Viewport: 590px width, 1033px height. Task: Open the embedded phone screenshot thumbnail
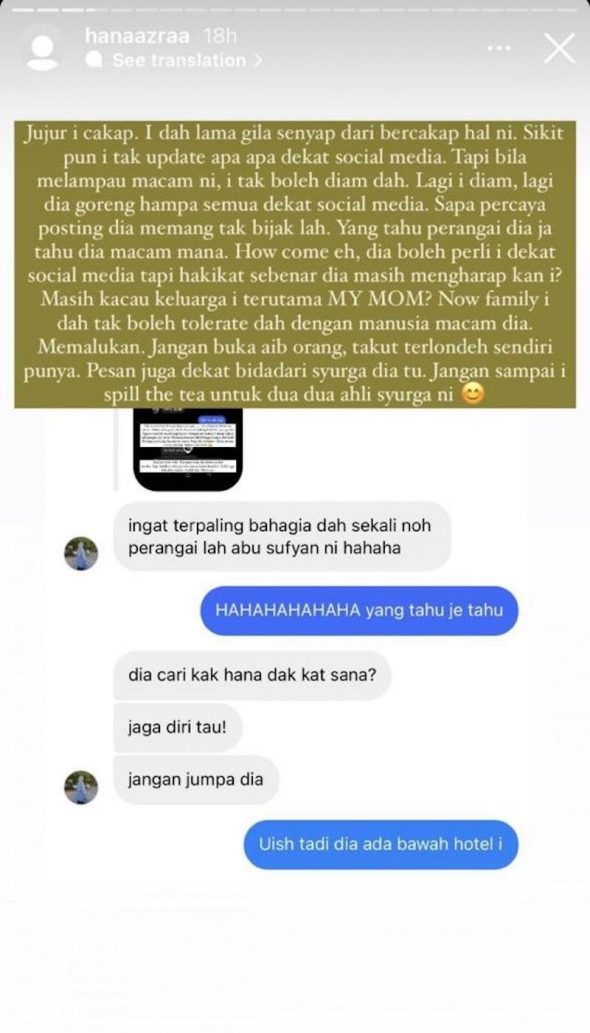coord(187,449)
